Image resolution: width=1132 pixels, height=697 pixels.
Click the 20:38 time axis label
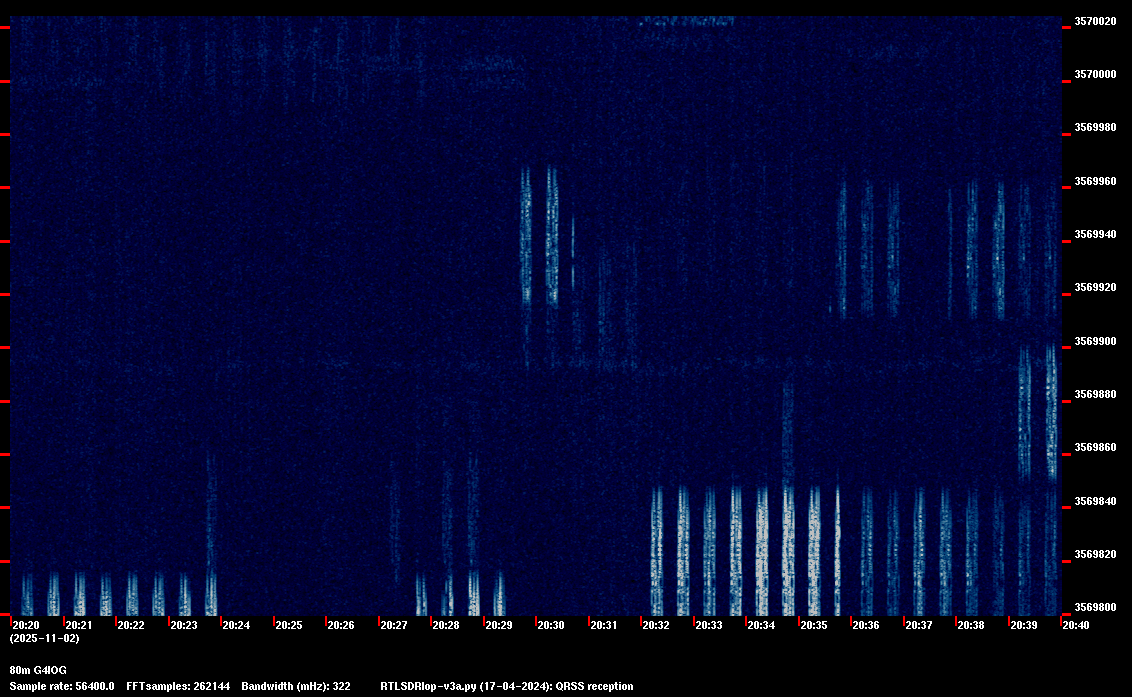971,625
